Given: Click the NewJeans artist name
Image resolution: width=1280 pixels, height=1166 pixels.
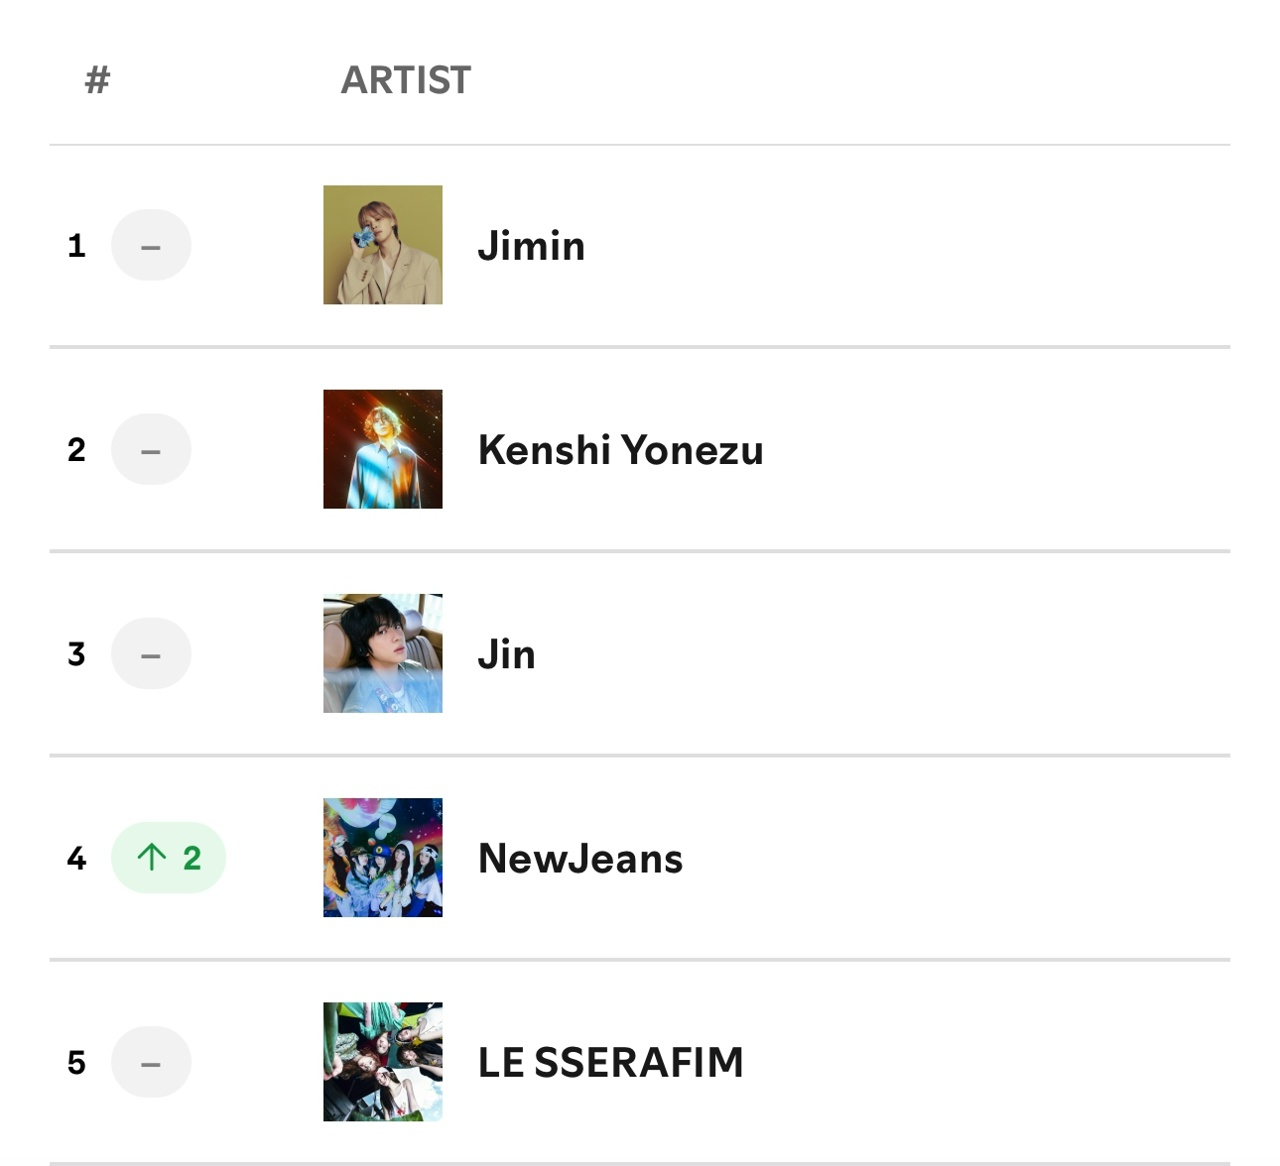Looking at the screenshot, I should 580,858.
